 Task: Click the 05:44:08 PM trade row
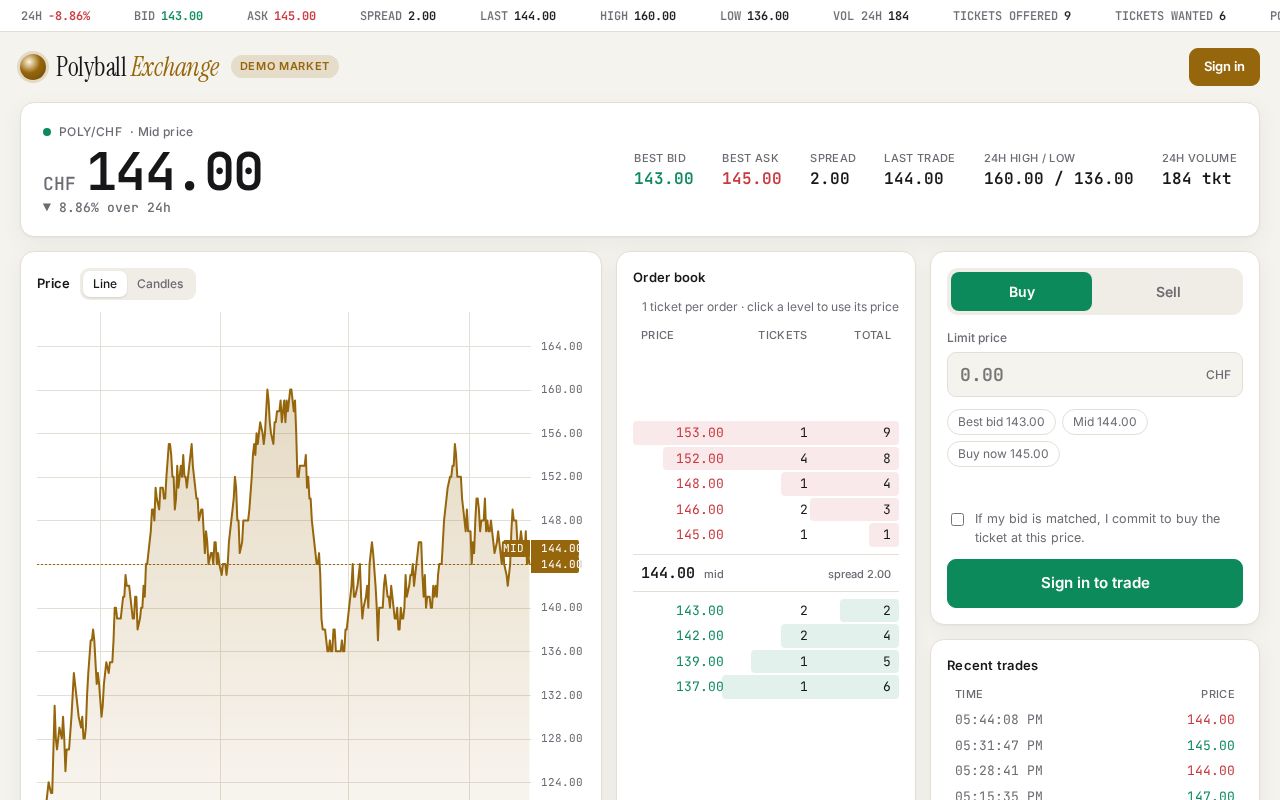tap(1095, 720)
